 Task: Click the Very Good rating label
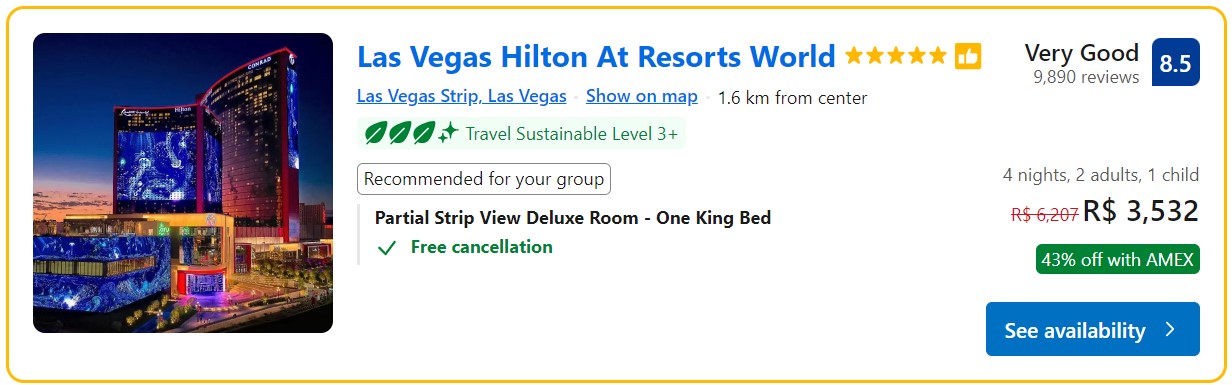[x=1082, y=53]
